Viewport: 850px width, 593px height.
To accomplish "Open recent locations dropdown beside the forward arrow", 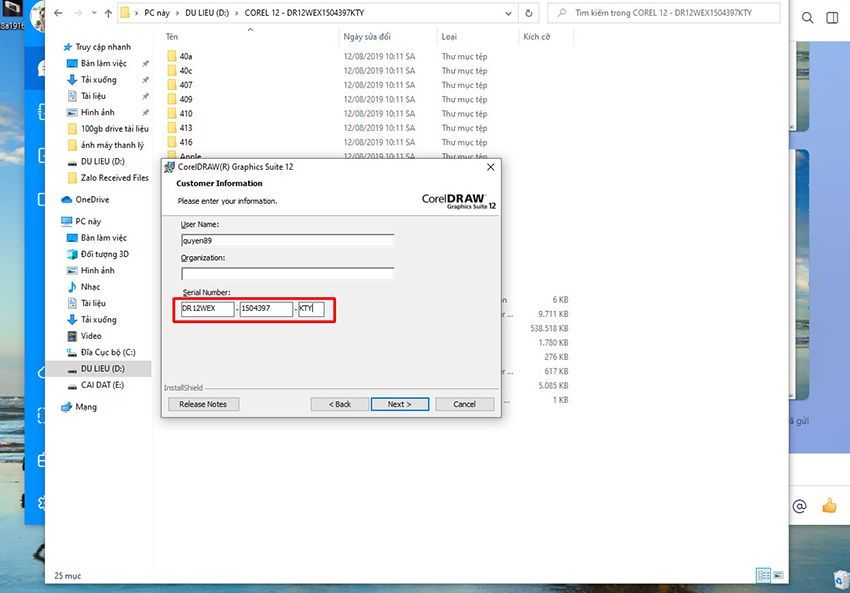I will pyautogui.click(x=94, y=13).
